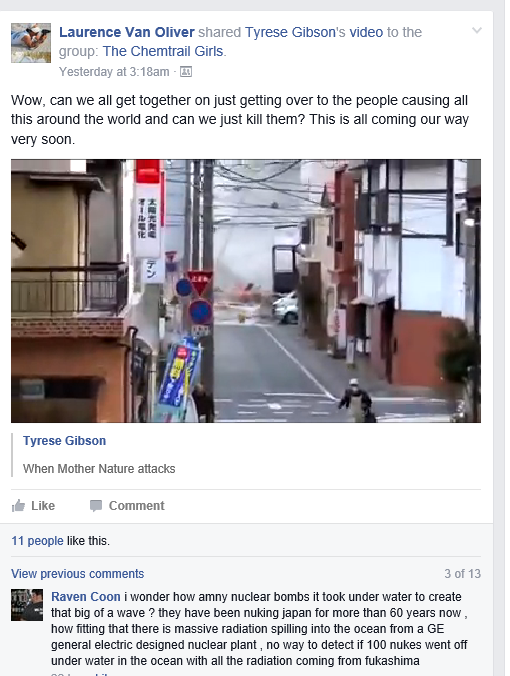Expand the post options chevron
Image resolution: width=510 pixels, height=676 pixels.
point(477,30)
